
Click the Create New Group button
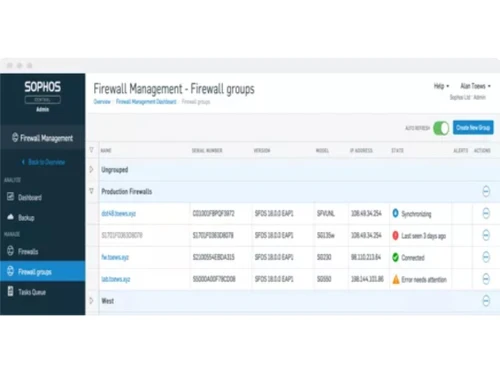473,128
